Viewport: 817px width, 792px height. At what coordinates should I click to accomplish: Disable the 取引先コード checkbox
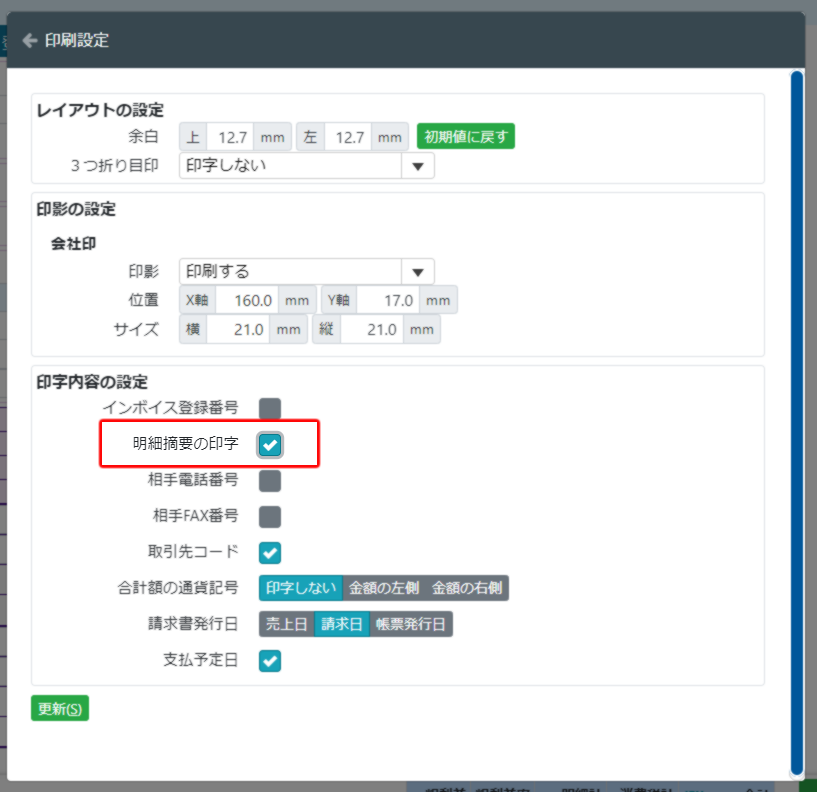(x=268, y=552)
